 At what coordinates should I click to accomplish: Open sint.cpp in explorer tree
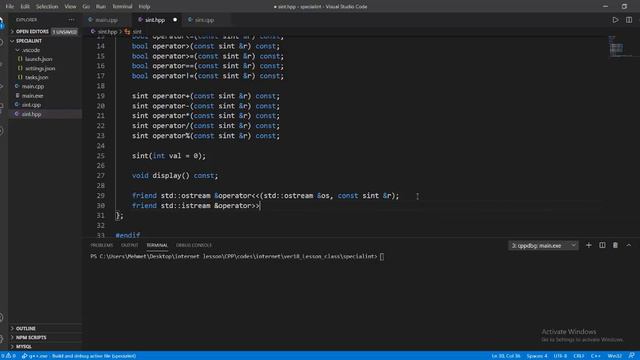click(45, 105)
